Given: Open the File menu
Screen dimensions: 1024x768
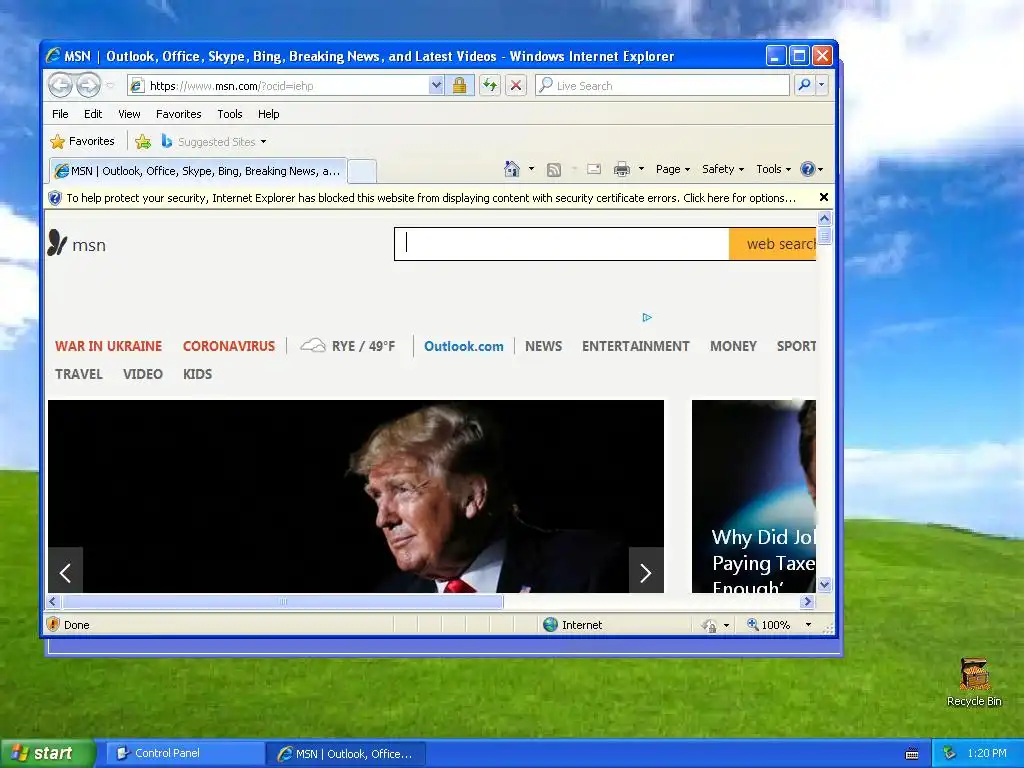Looking at the screenshot, I should tap(60, 114).
